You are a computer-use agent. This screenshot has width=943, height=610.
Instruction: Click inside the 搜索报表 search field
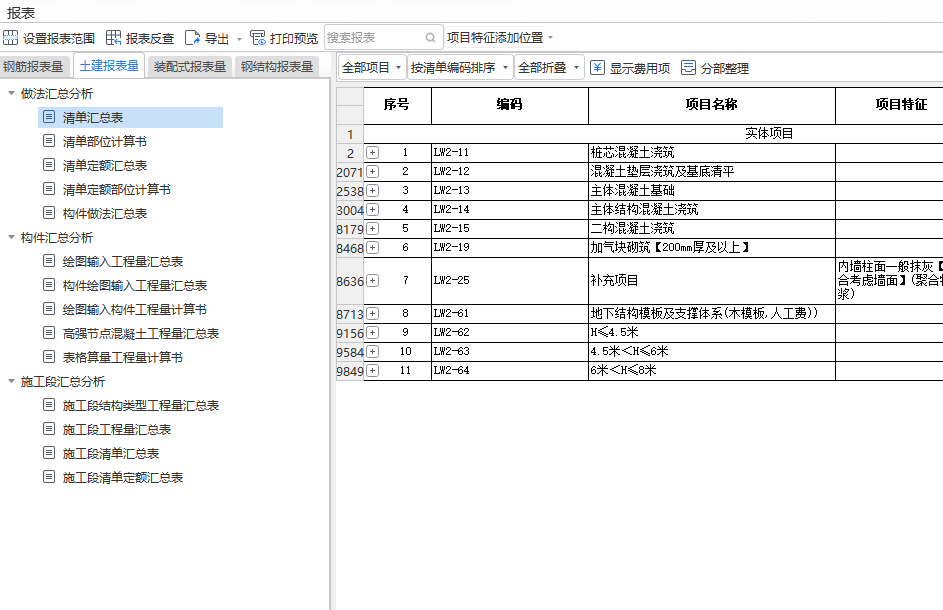point(370,36)
